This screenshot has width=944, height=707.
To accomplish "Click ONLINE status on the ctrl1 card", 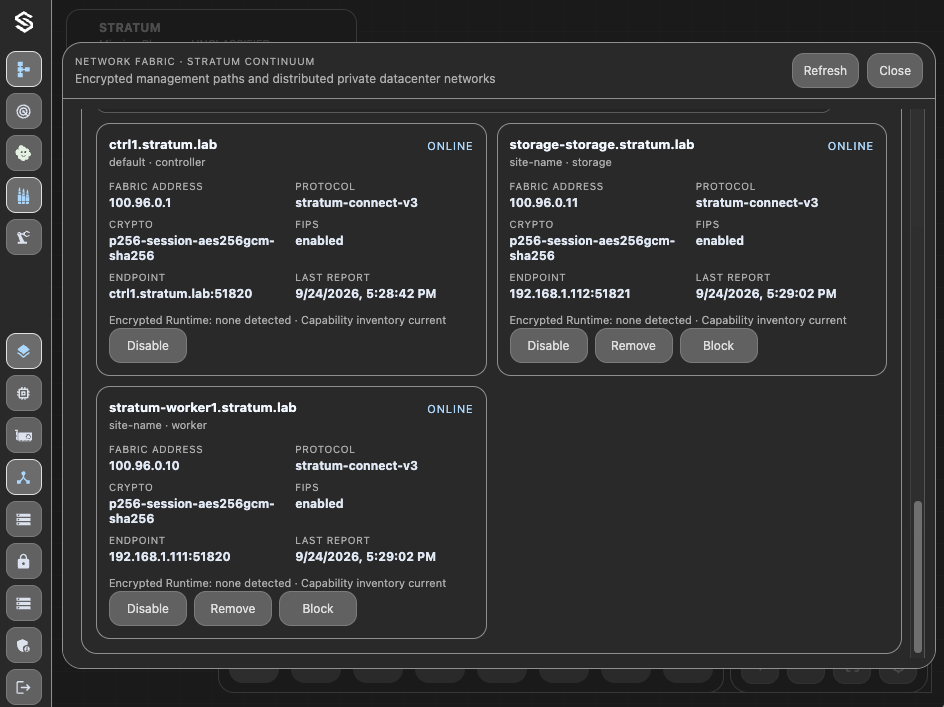I will pyautogui.click(x=450, y=146).
